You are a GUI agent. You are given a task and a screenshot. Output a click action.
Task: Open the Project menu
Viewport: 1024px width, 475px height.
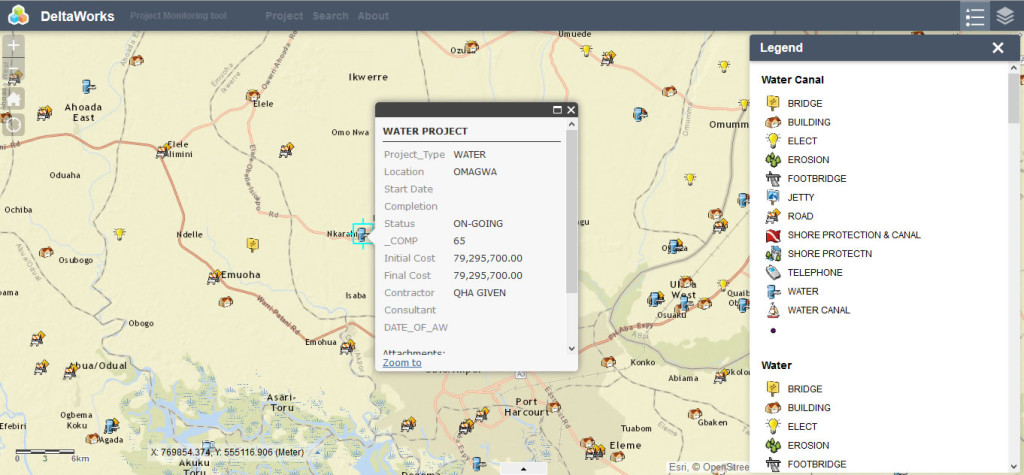click(284, 16)
